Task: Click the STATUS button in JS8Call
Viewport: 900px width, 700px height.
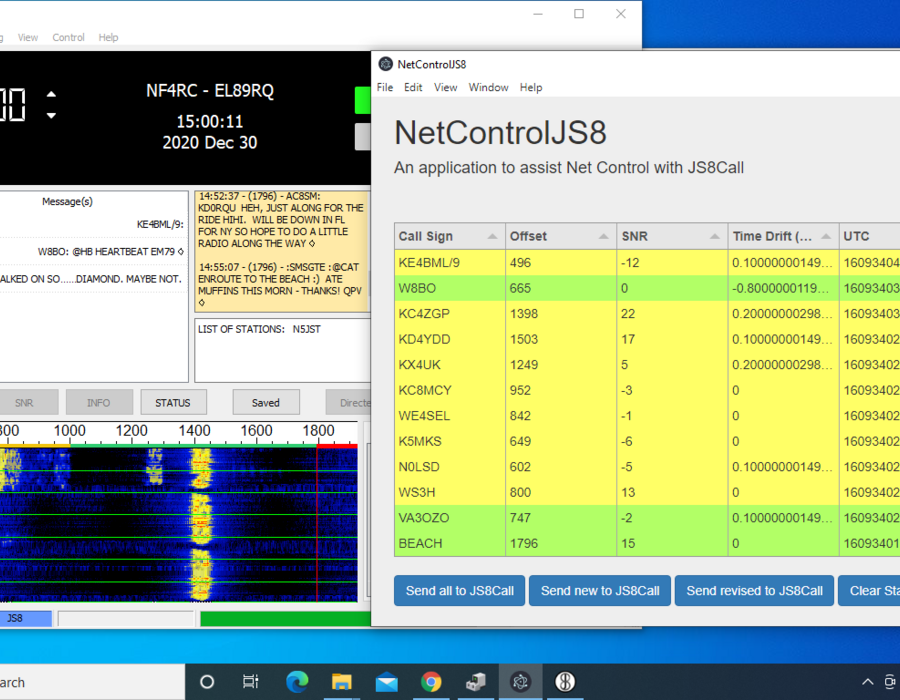Action: coord(173,402)
